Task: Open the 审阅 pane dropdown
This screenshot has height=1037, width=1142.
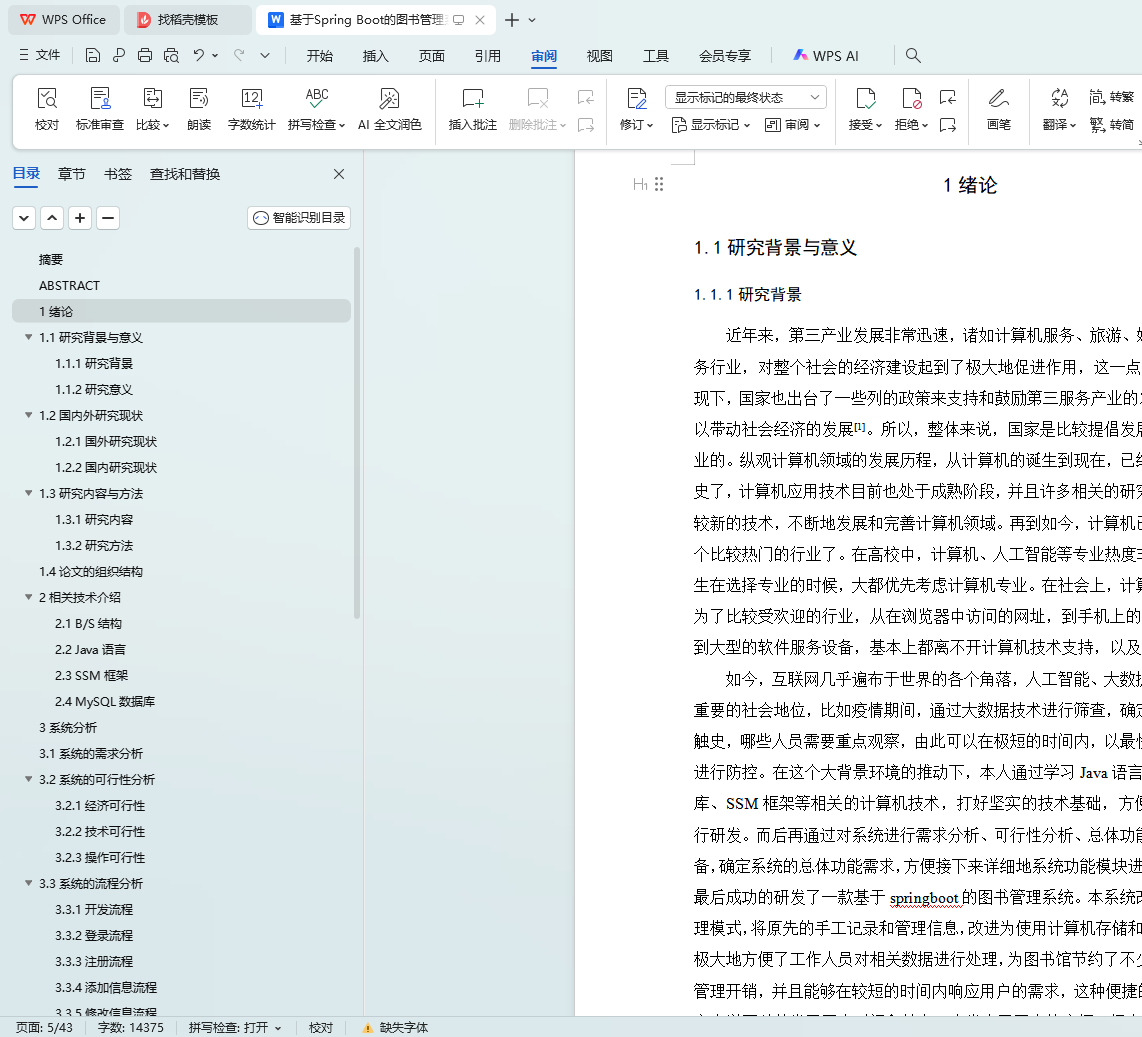Action: (x=792, y=125)
